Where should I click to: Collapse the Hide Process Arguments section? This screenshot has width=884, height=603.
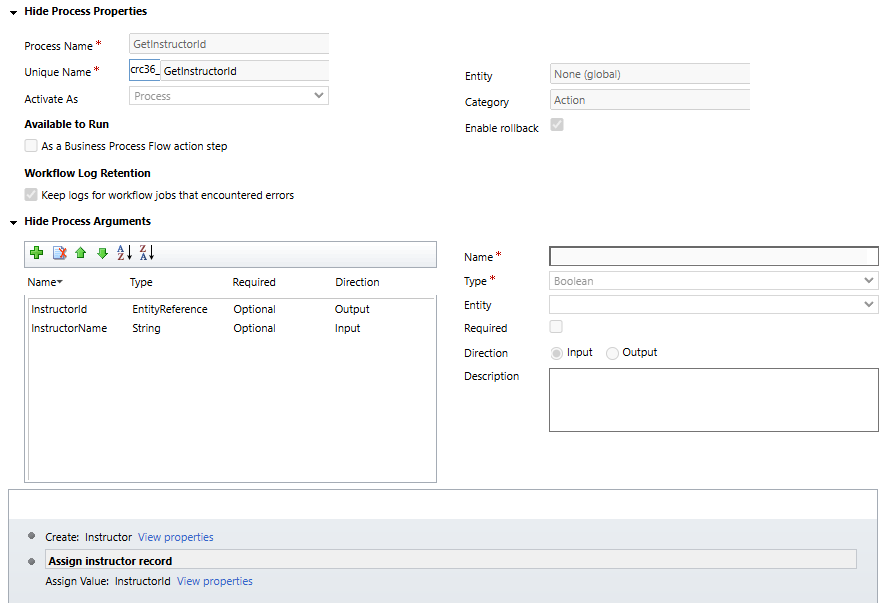pos(14,222)
